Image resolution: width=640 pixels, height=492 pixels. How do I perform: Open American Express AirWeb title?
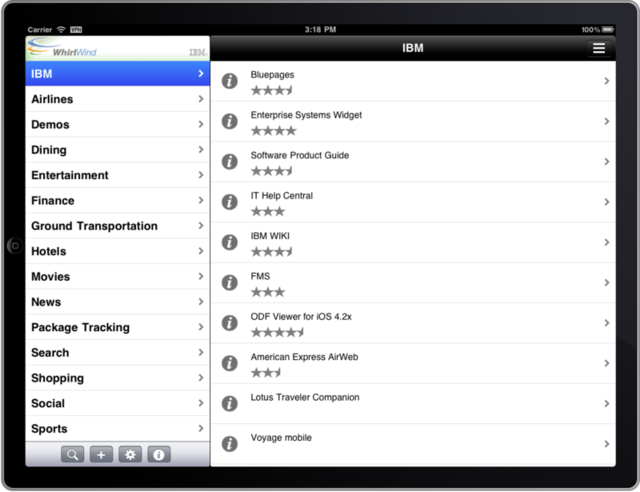(304, 357)
